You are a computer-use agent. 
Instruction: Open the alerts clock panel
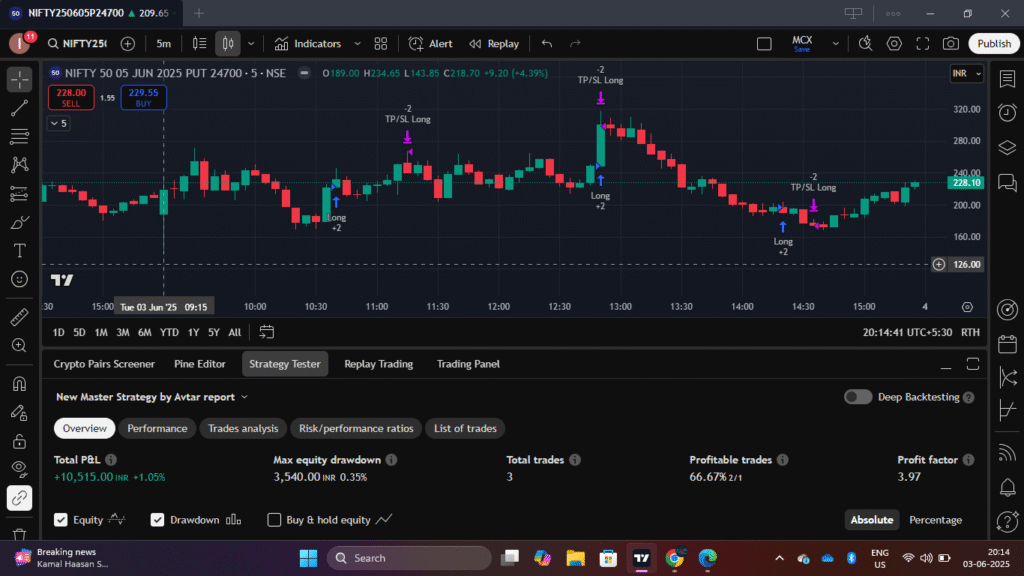point(1007,113)
